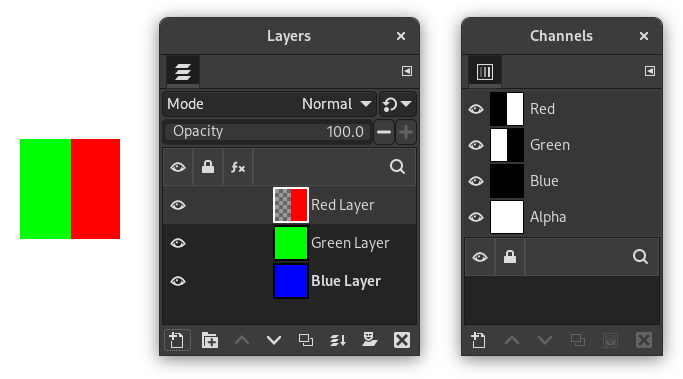Delete the selected layer
Image resolution: width=683 pixels, height=379 pixels.
click(402, 340)
